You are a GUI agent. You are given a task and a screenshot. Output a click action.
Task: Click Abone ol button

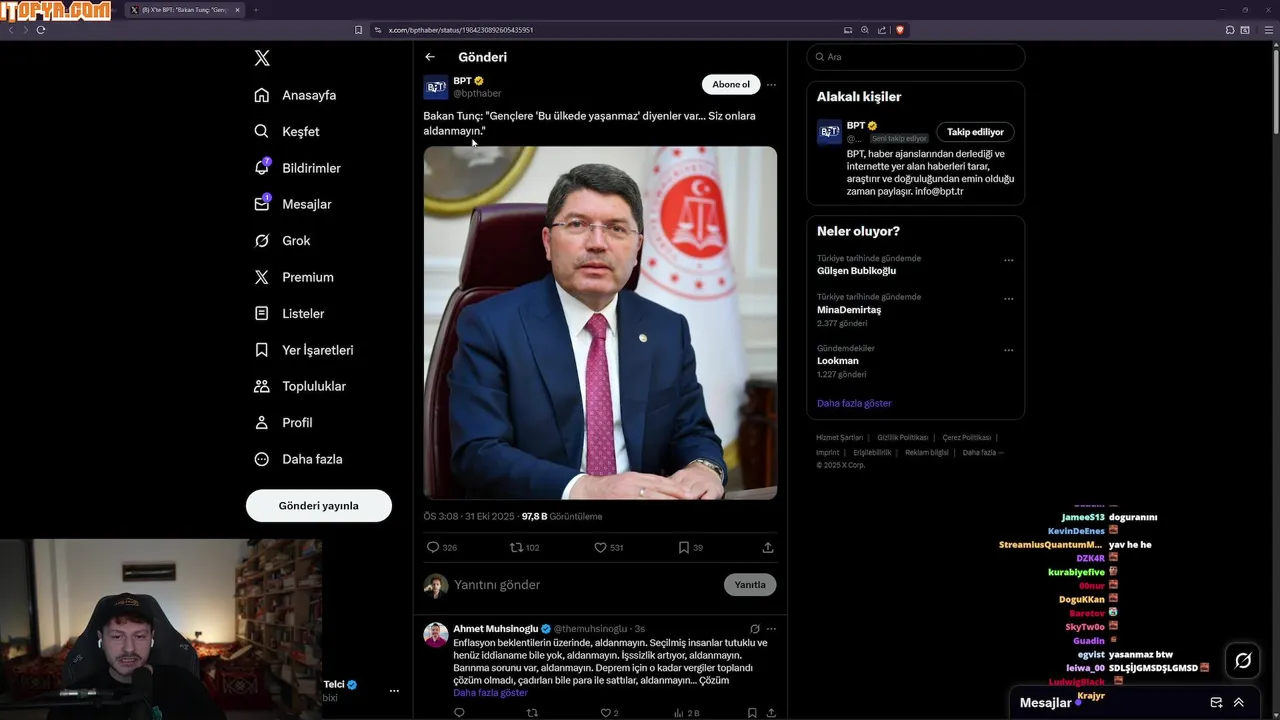click(731, 85)
